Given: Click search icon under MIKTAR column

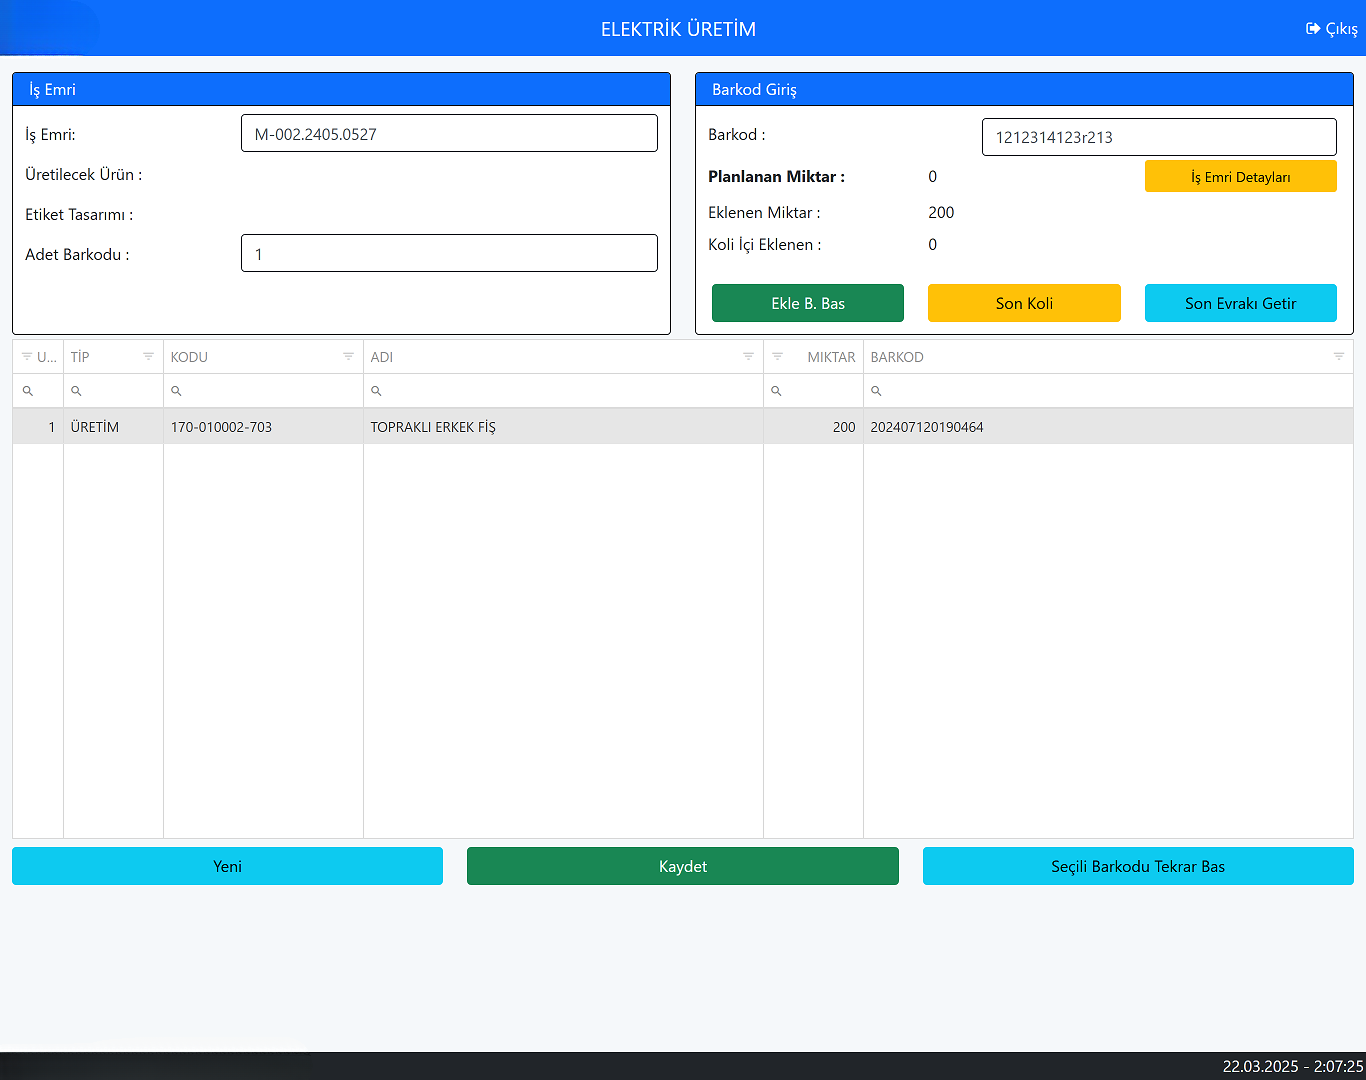Looking at the screenshot, I should (776, 391).
